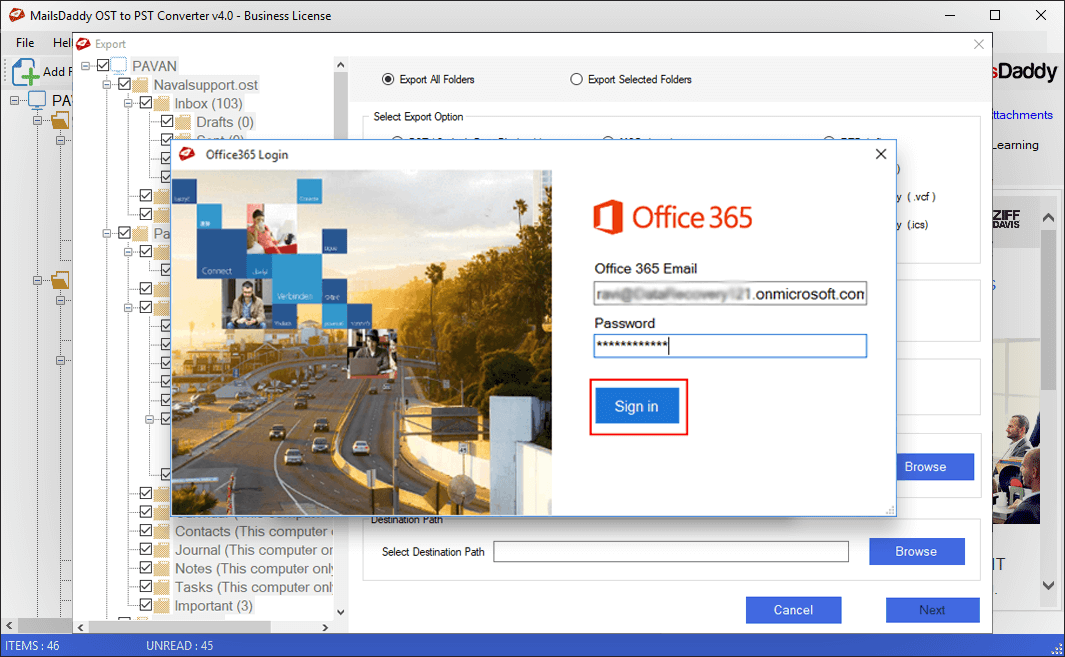Click the Office365 Login title icon
Screen dimensions: 1065x657
point(187,154)
